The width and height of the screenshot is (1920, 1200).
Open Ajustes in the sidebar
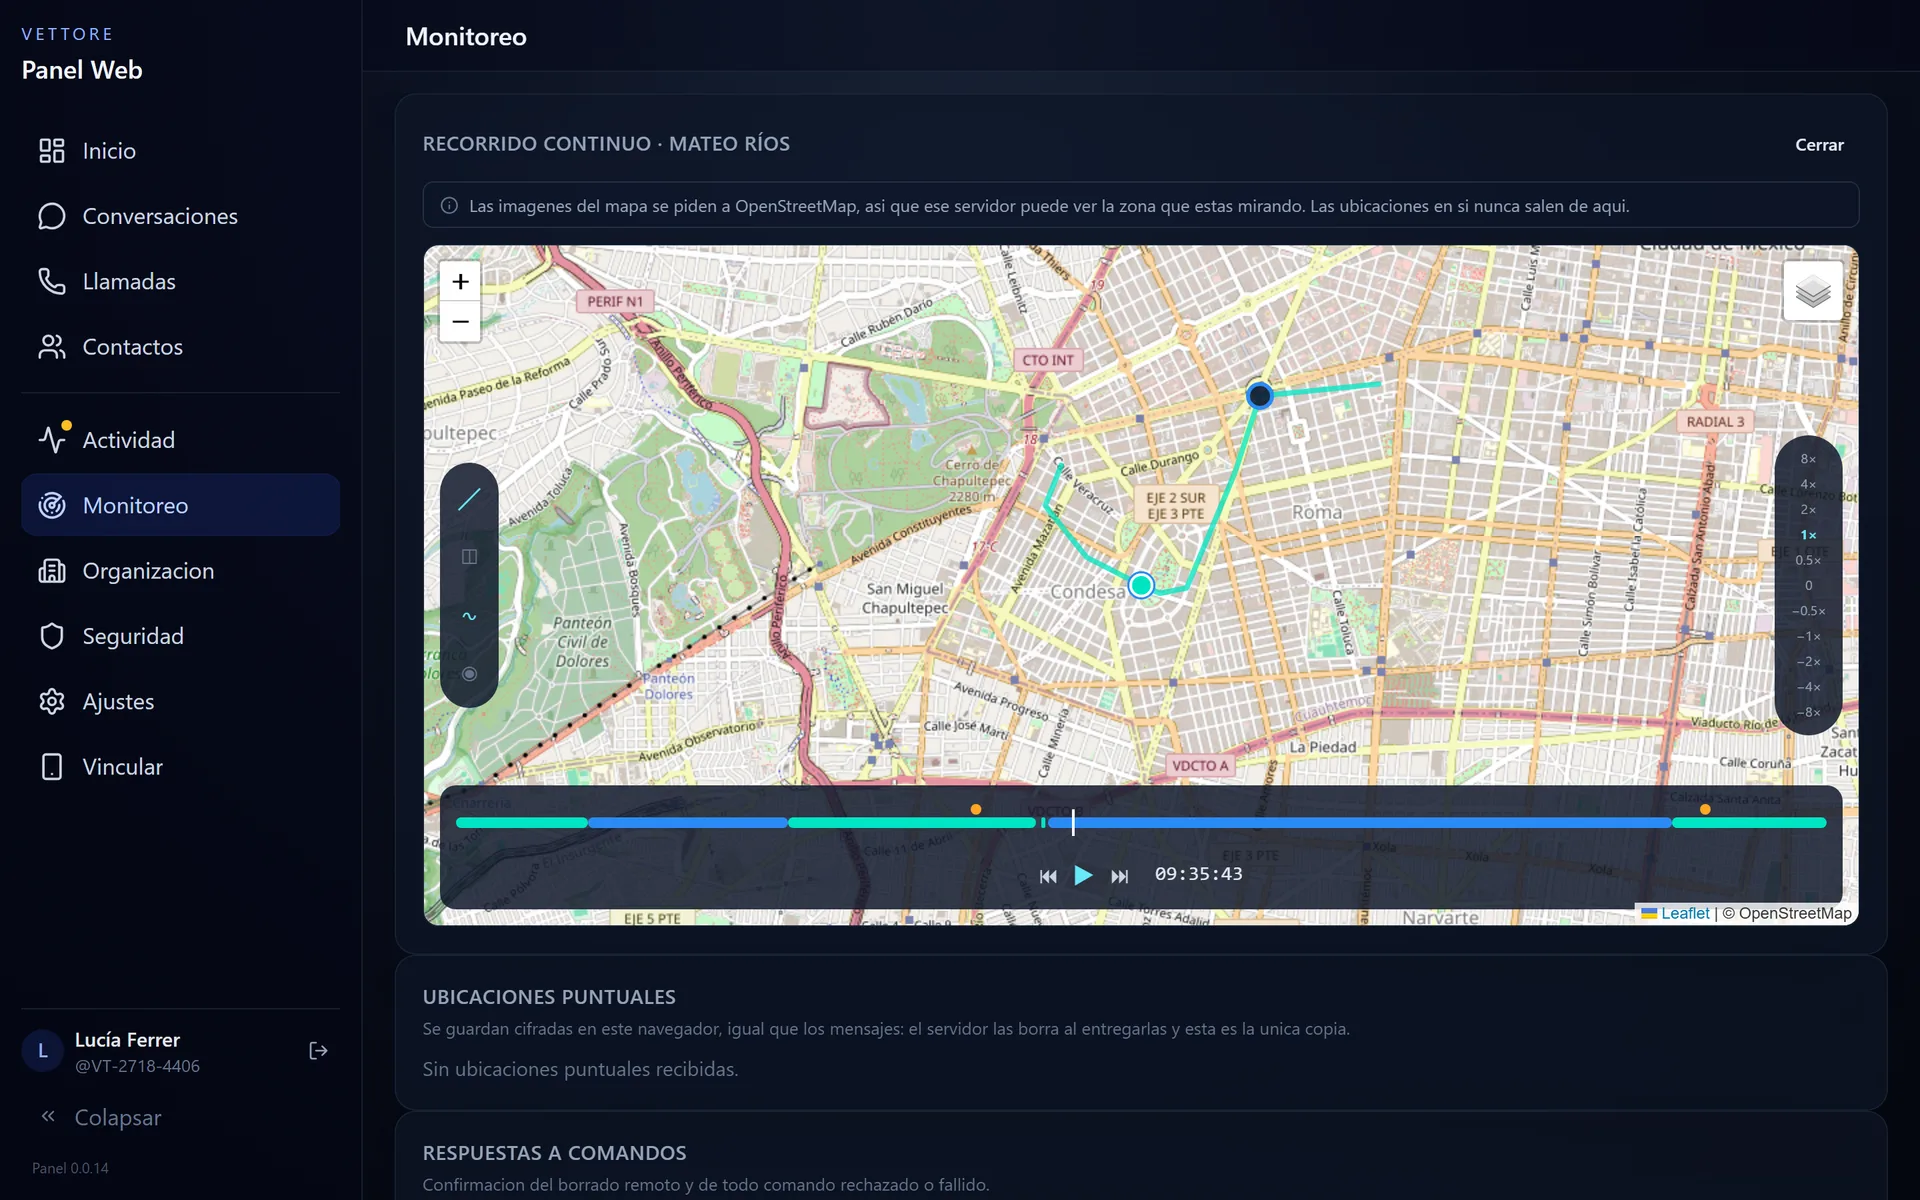180,702
